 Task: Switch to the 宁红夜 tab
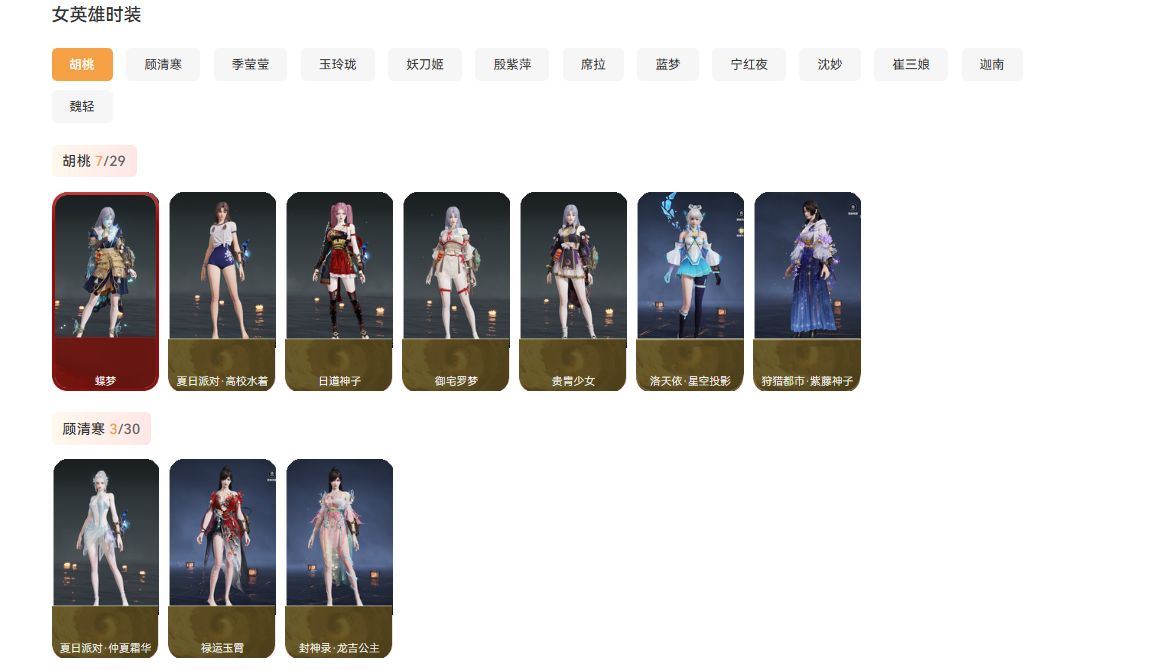tap(749, 65)
